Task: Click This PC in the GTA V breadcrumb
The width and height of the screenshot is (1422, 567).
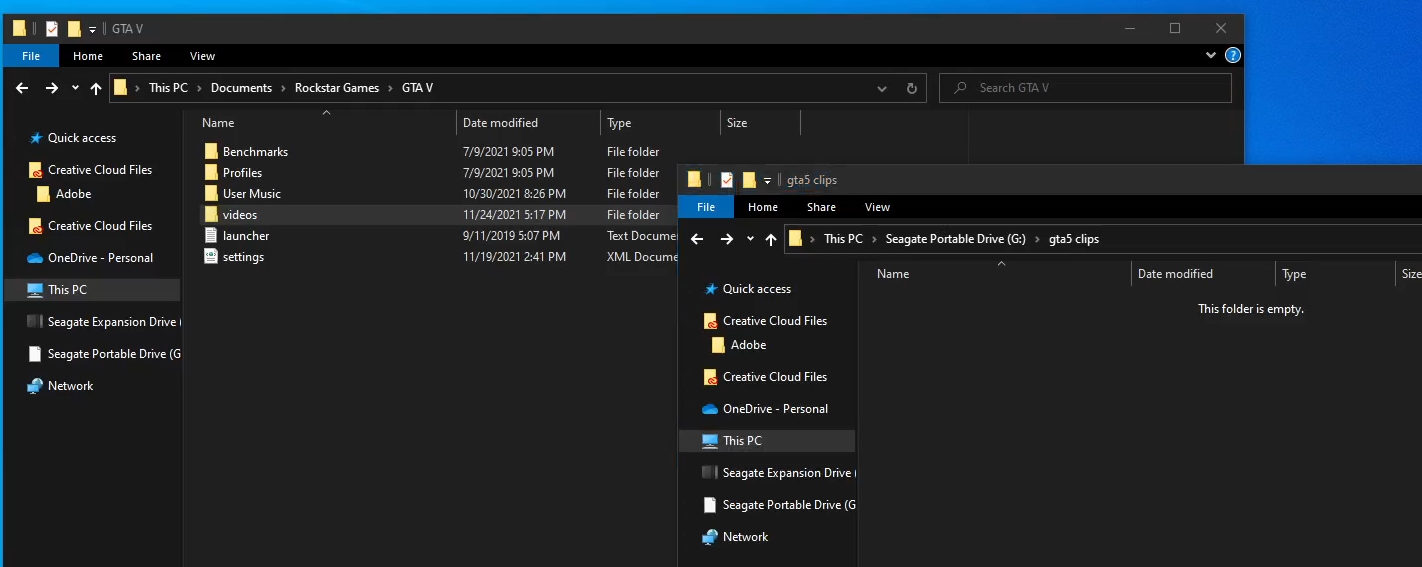Action: point(168,88)
